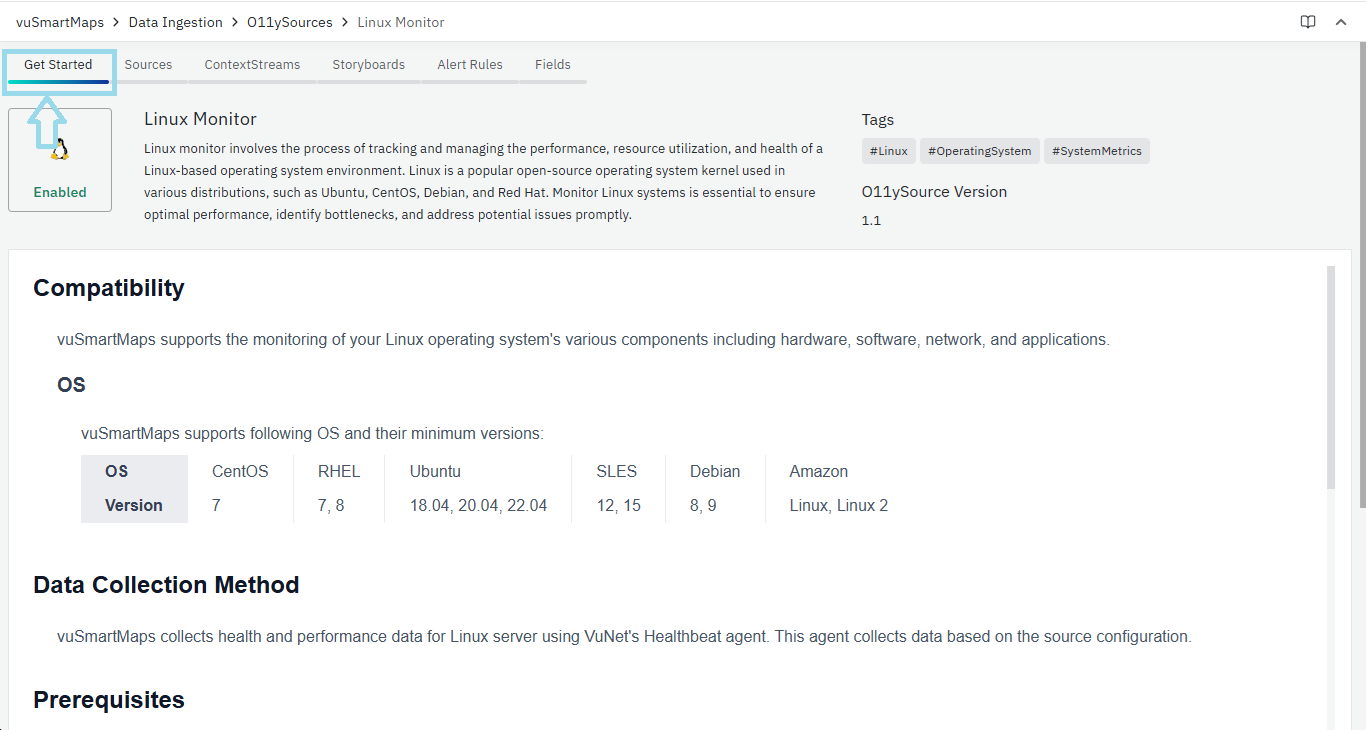
Task: Switch to the Sources tab
Action: (149, 64)
